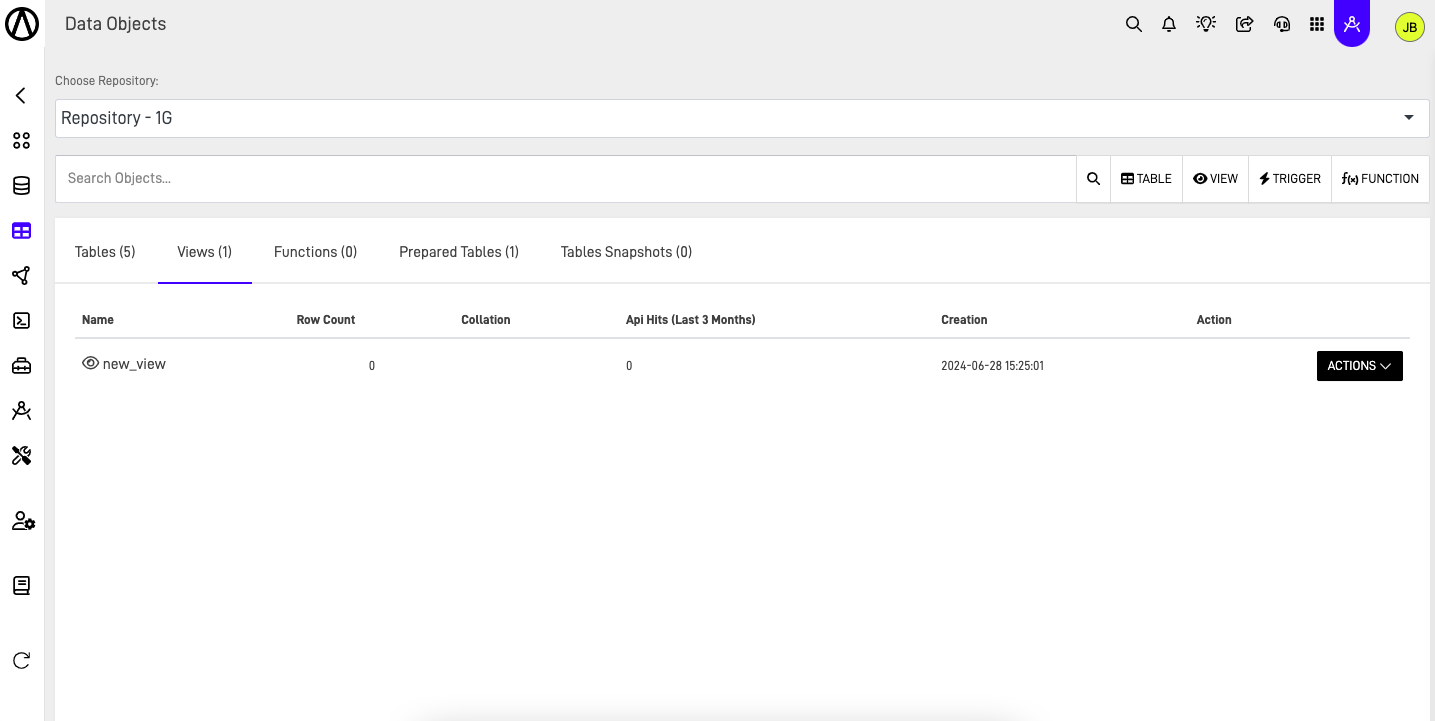The height and width of the screenshot is (721, 1435).
Task: Click the FUNCTION create button
Action: tap(1380, 179)
